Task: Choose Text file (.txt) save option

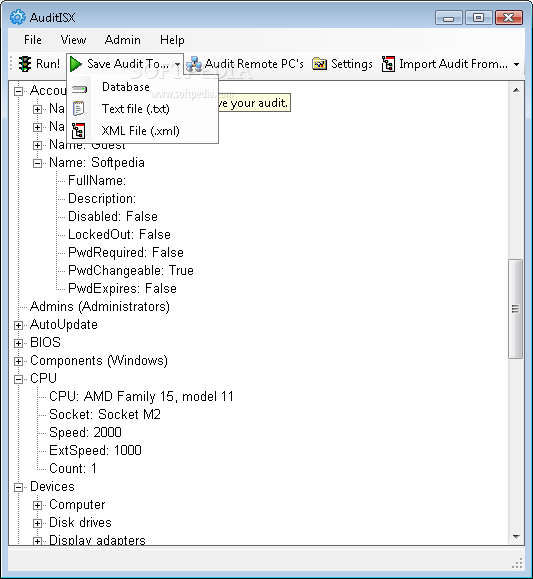Action: point(136,109)
